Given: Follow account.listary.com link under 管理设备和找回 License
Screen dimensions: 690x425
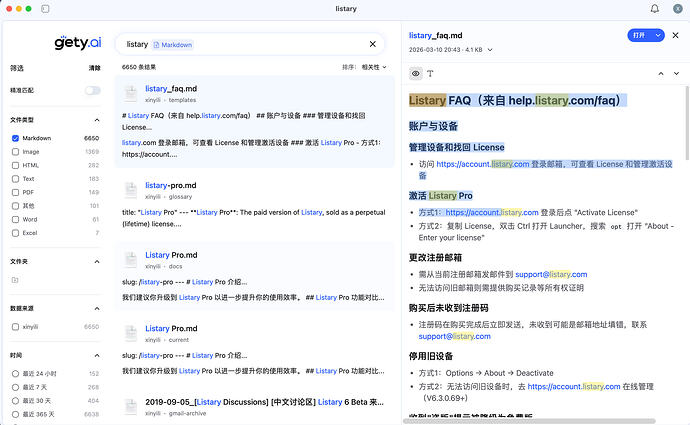Looking at the screenshot, I should tap(483, 164).
